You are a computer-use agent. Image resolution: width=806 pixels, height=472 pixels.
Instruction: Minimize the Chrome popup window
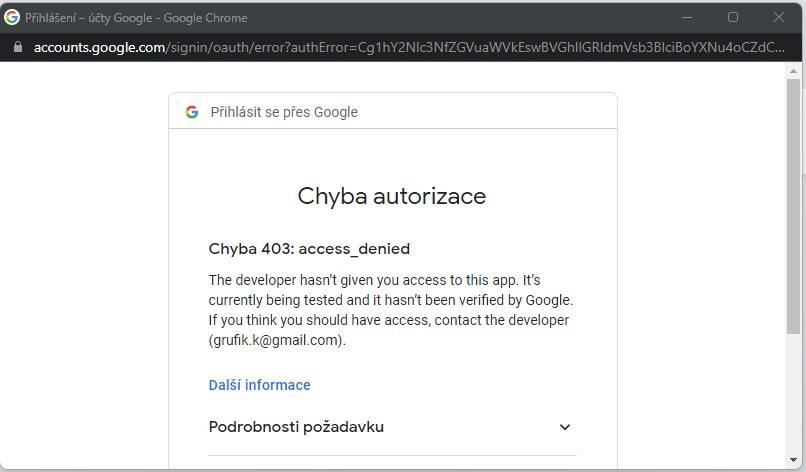[687, 17]
